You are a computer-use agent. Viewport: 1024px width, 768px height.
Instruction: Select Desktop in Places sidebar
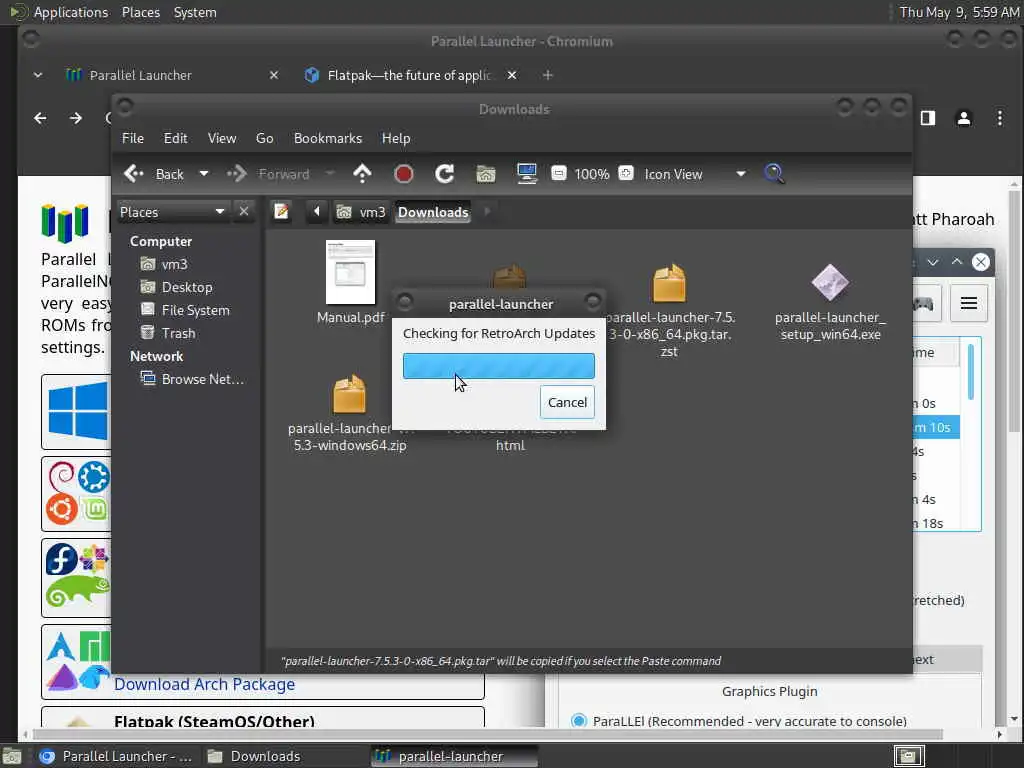(x=177, y=287)
